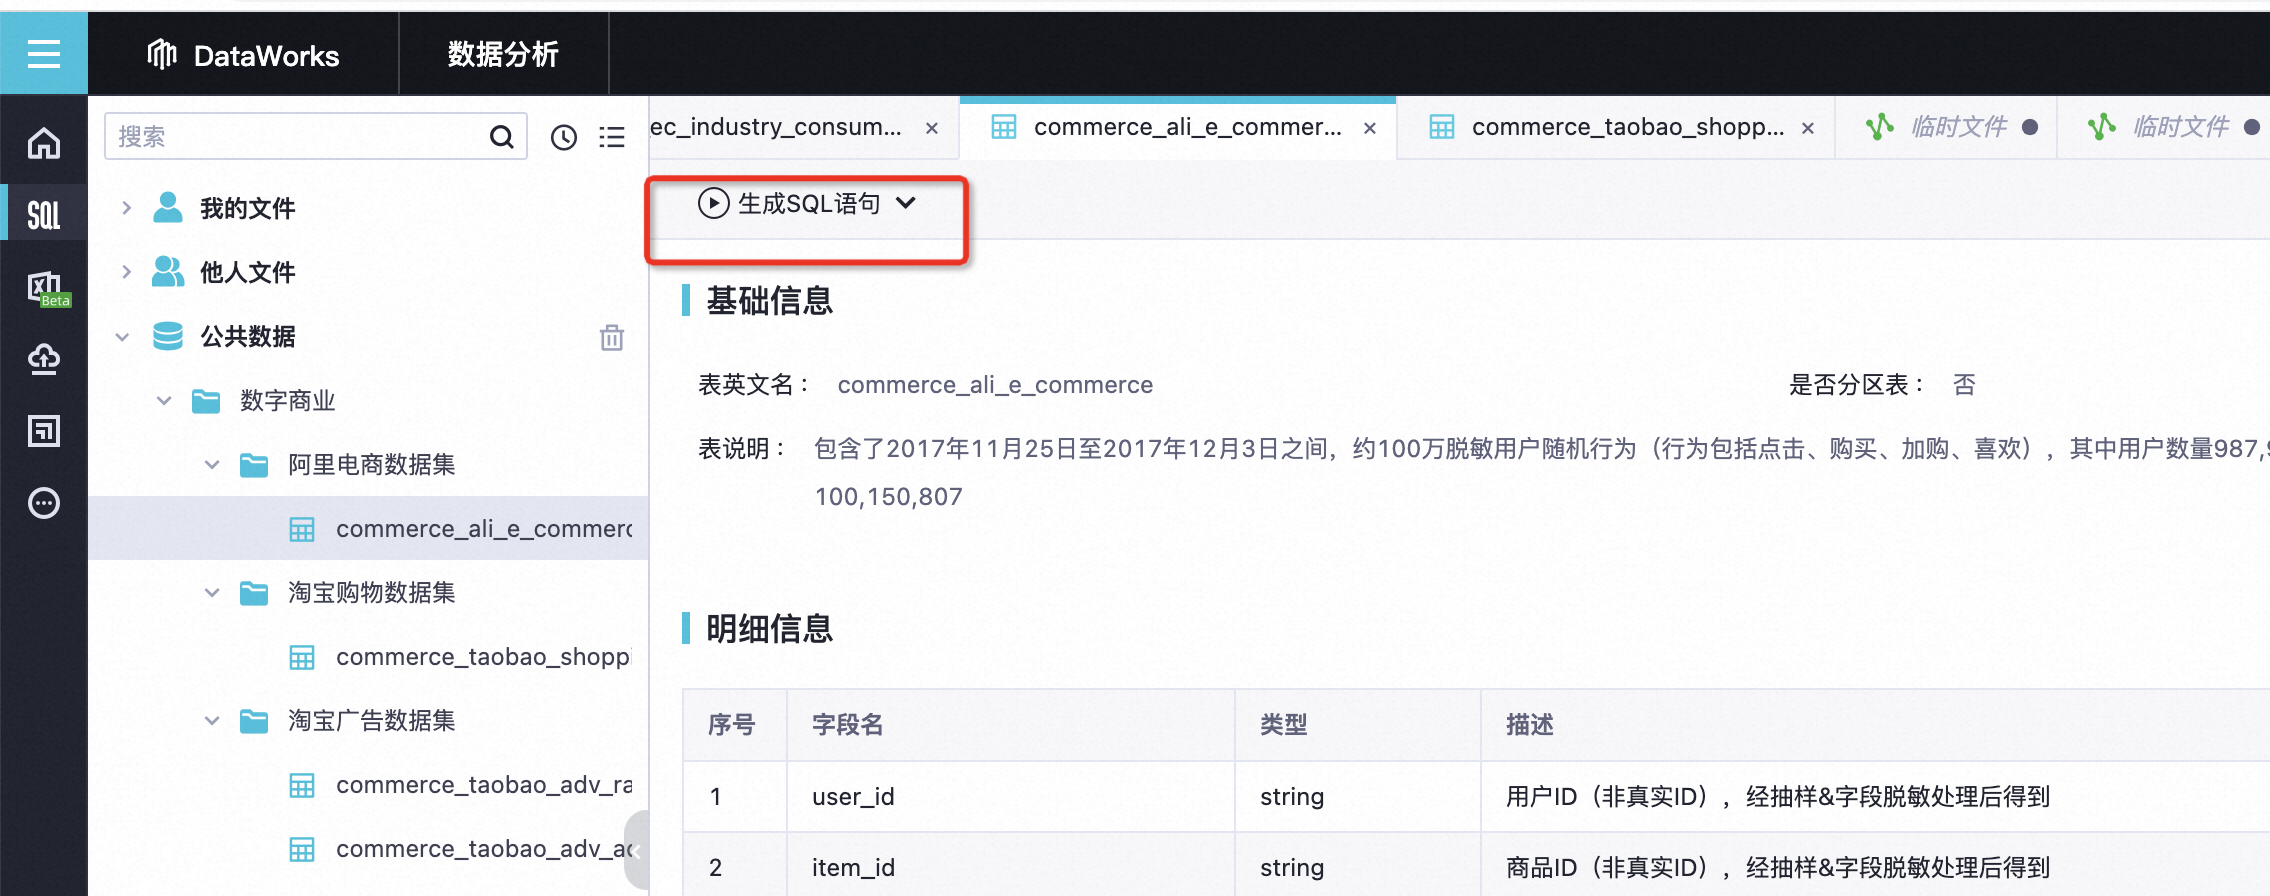Click the 我的文件 user icon

(x=168, y=208)
